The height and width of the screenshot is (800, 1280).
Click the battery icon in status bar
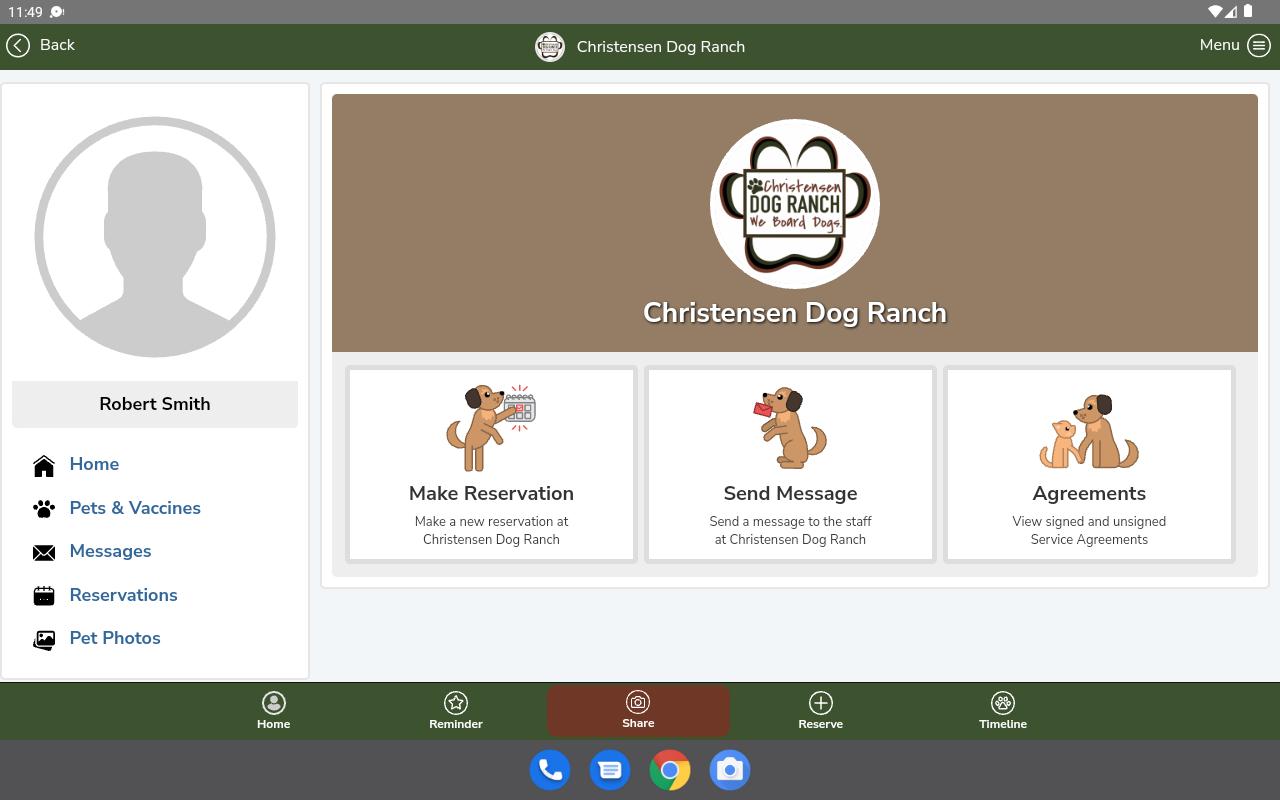pos(1248,12)
